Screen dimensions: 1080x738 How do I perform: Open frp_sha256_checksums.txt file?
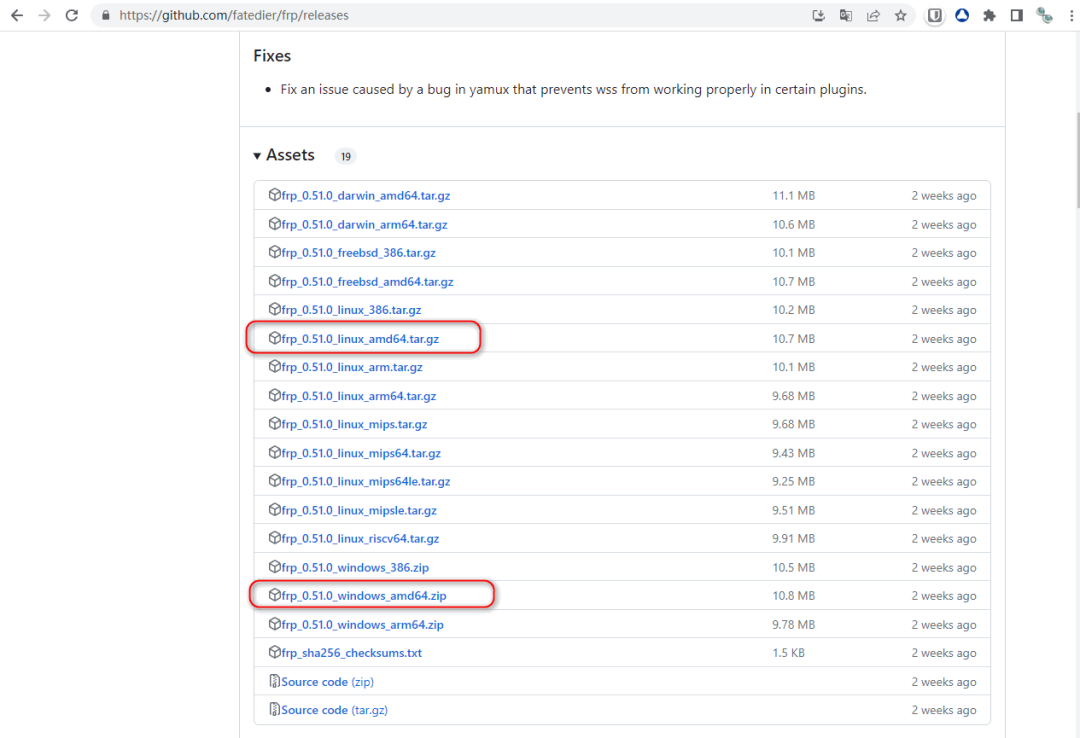click(351, 653)
